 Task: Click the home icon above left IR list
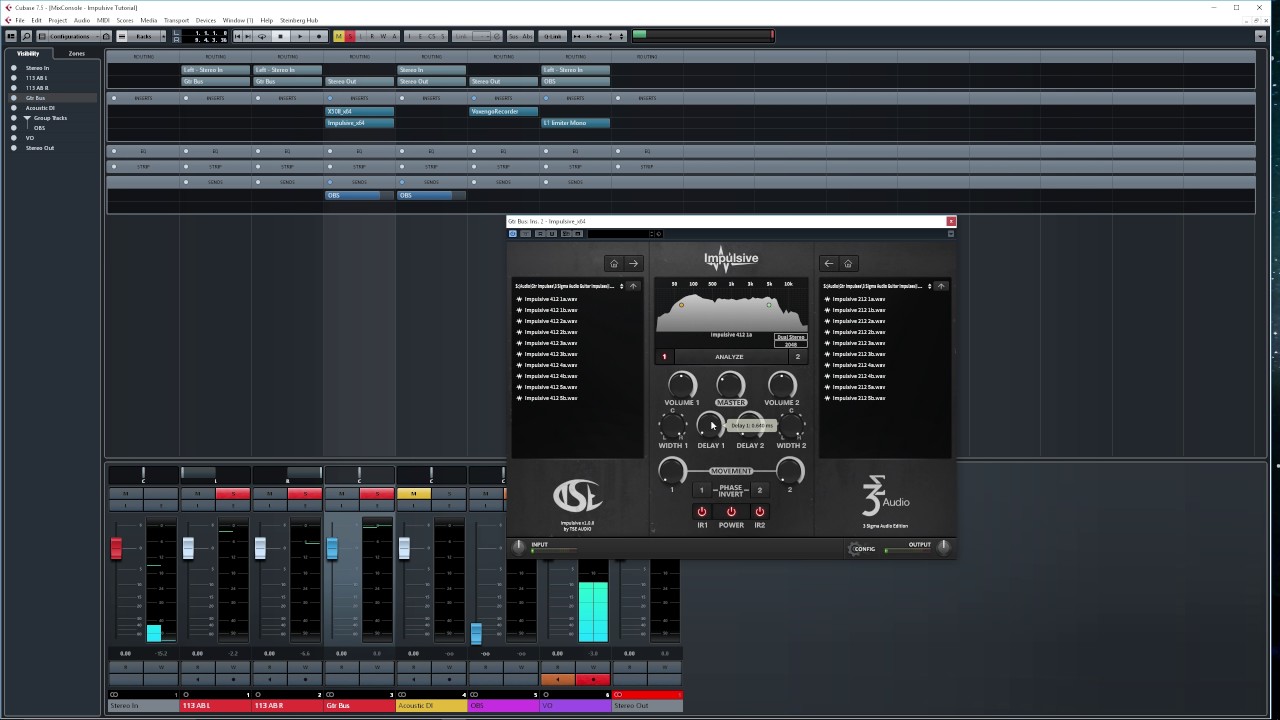tap(614, 263)
